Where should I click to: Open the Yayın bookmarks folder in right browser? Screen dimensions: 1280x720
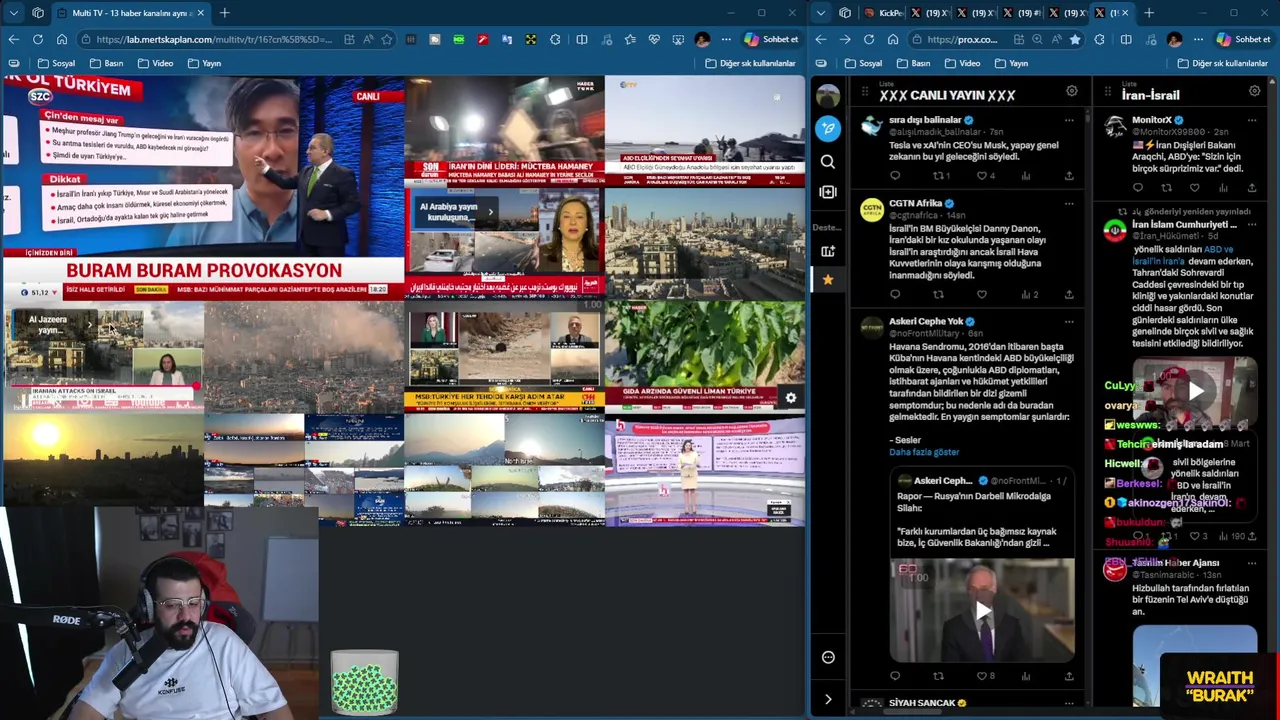(1010, 63)
